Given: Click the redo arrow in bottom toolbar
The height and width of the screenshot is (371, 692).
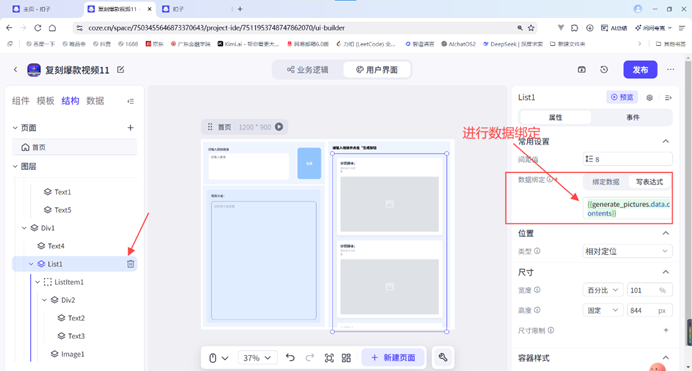Looking at the screenshot, I should (310, 357).
